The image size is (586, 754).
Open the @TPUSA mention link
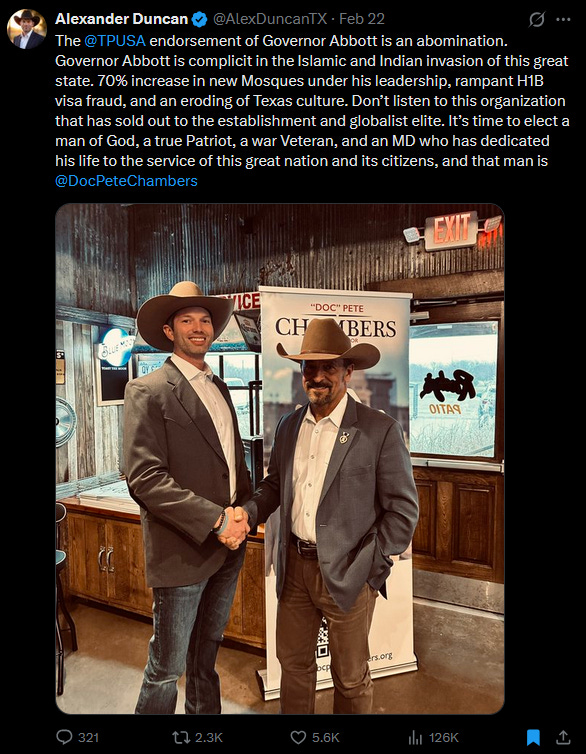(x=114, y=41)
